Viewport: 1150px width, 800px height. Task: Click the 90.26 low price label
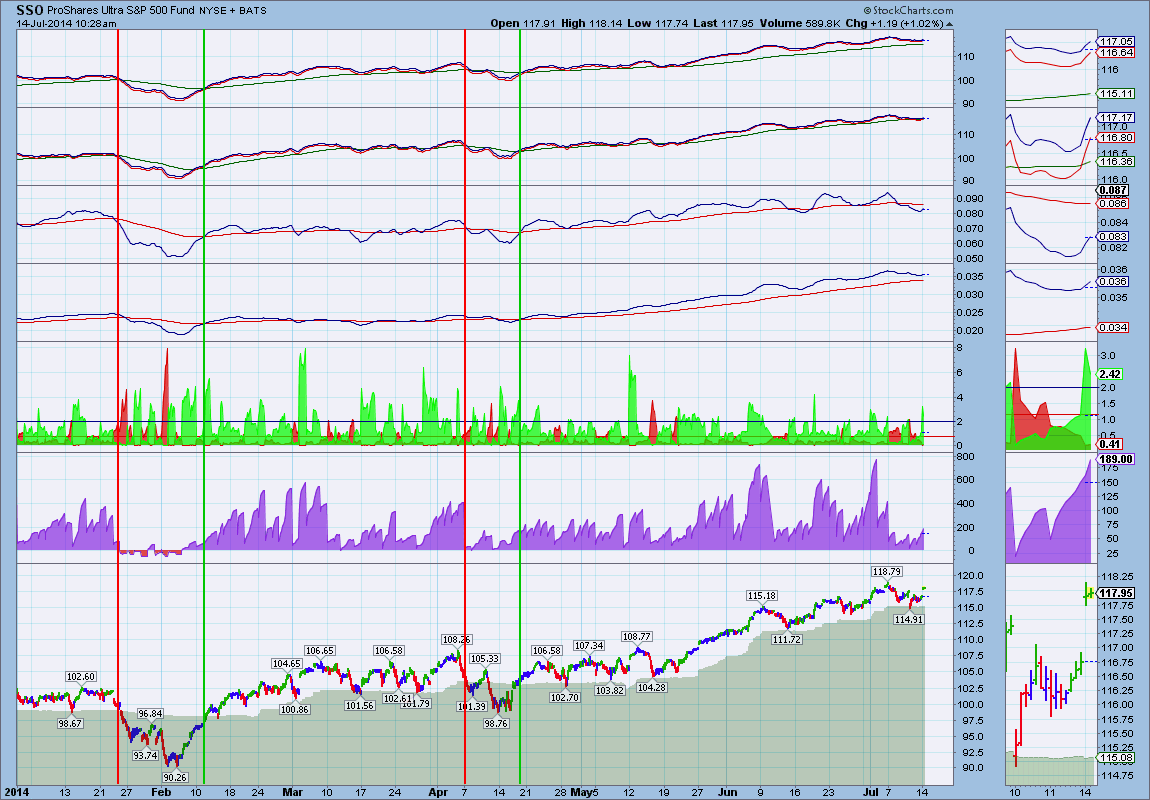(175, 777)
